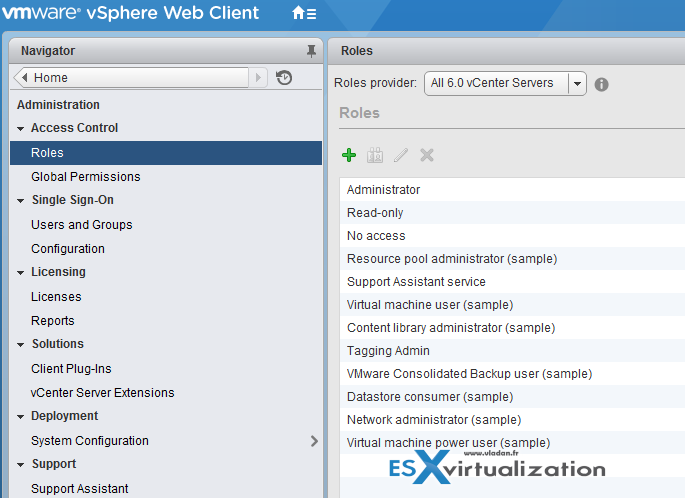685x498 pixels.
Task: Collapse the Access Control section
Action: (x=21, y=128)
